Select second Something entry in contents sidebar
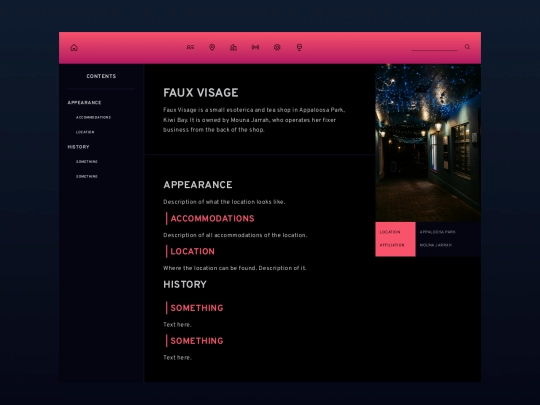 point(87,176)
